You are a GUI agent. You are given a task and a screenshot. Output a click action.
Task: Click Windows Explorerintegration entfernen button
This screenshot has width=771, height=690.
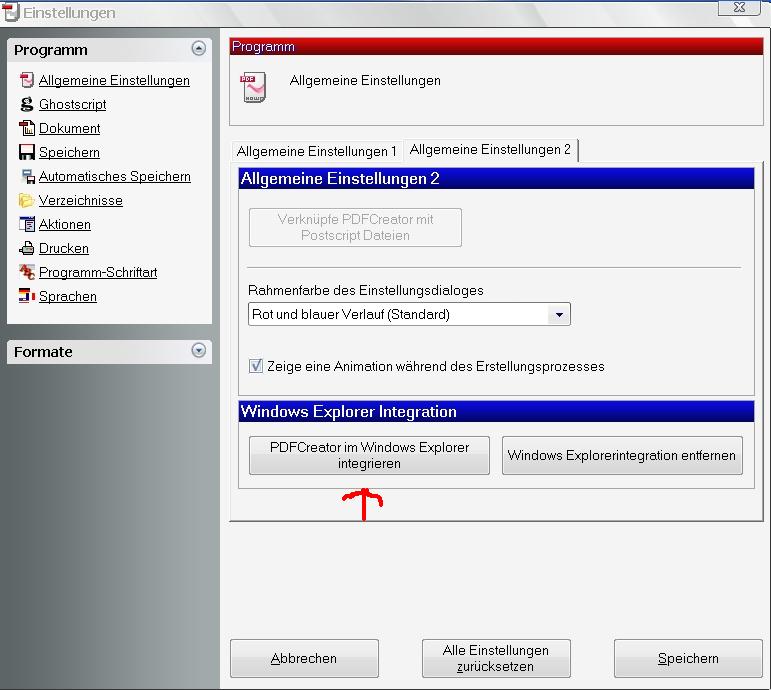click(622, 455)
